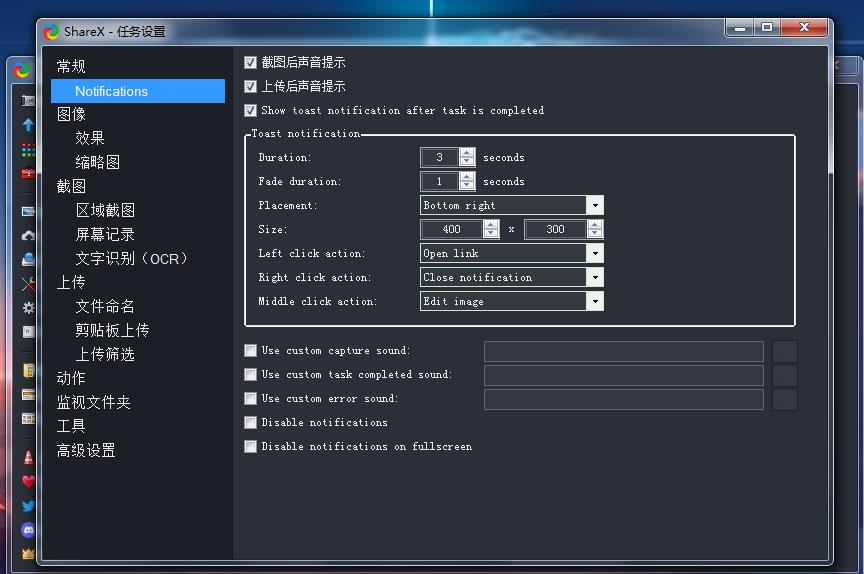Open the Discord icon in sidebar
The height and width of the screenshot is (574, 864).
(x=28, y=530)
